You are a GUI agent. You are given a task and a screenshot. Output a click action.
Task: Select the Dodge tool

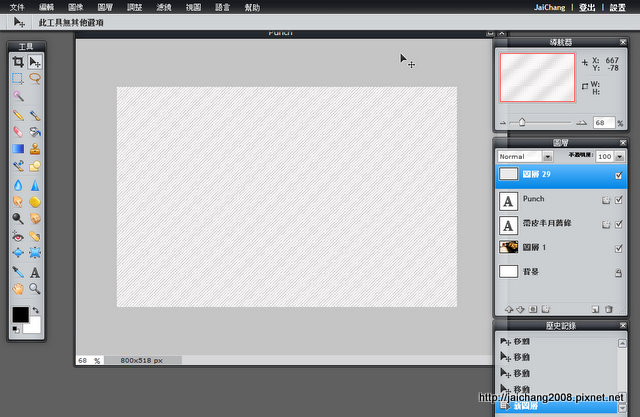(x=18, y=218)
